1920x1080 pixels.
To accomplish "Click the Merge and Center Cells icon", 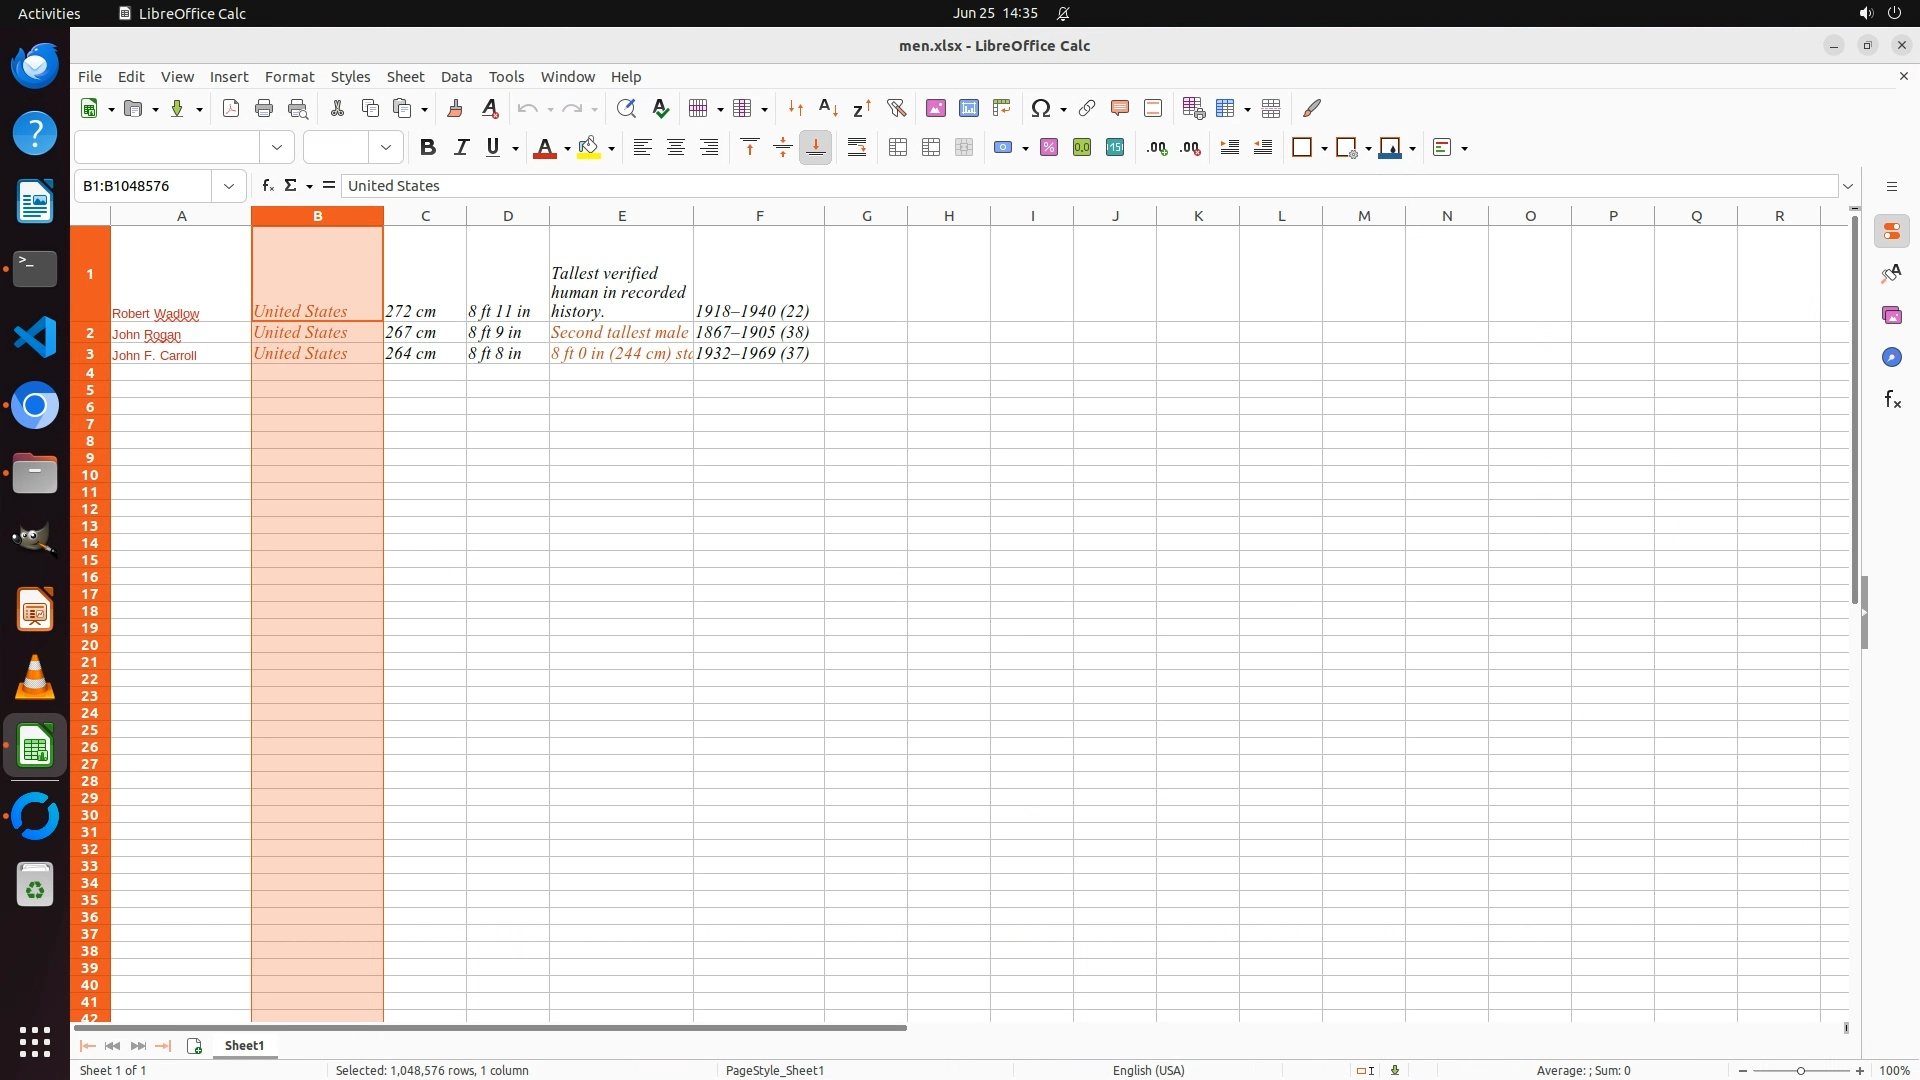I will coord(898,148).
